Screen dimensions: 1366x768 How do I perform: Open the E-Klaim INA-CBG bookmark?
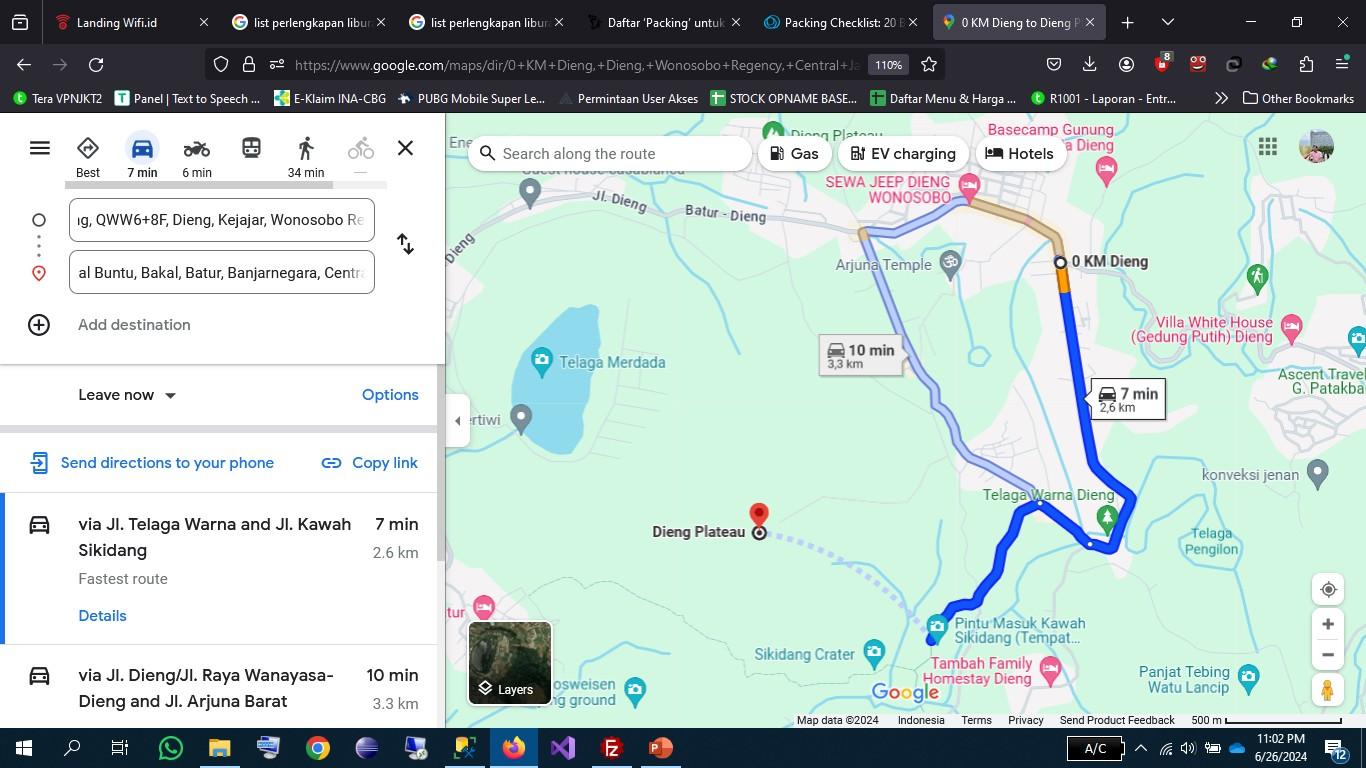[330, 98]
